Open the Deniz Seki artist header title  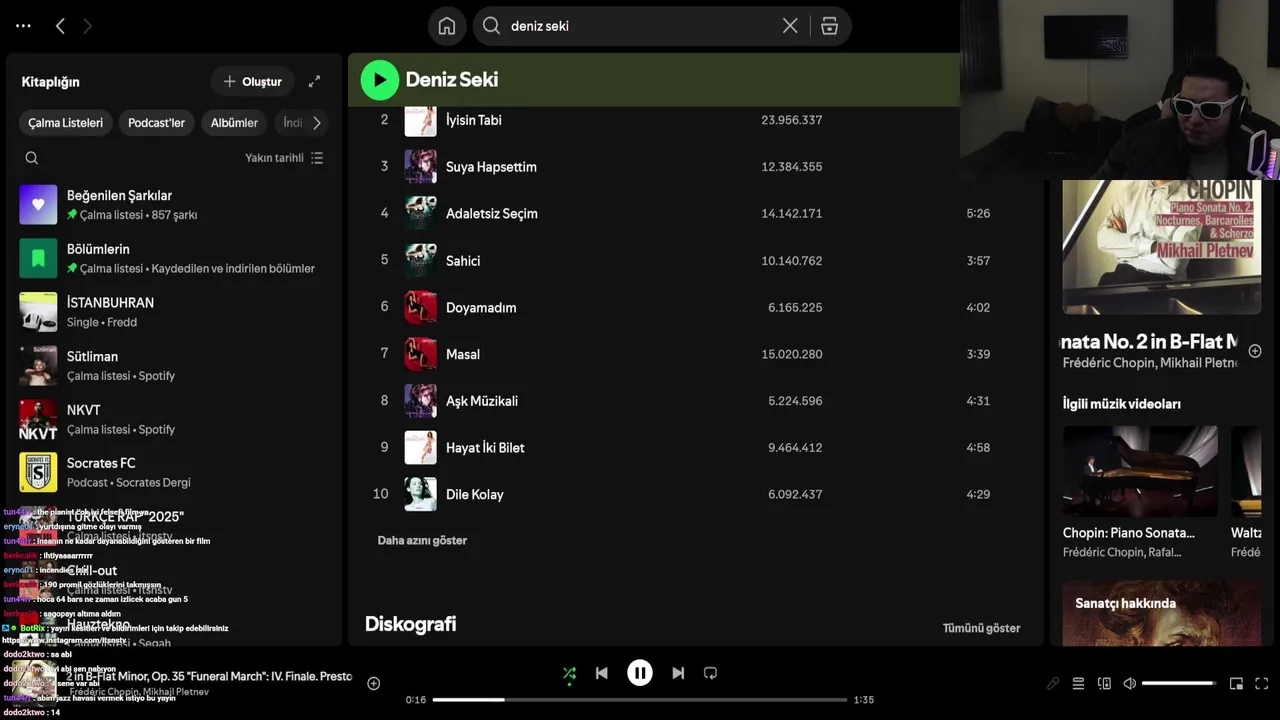coord(452,80)
